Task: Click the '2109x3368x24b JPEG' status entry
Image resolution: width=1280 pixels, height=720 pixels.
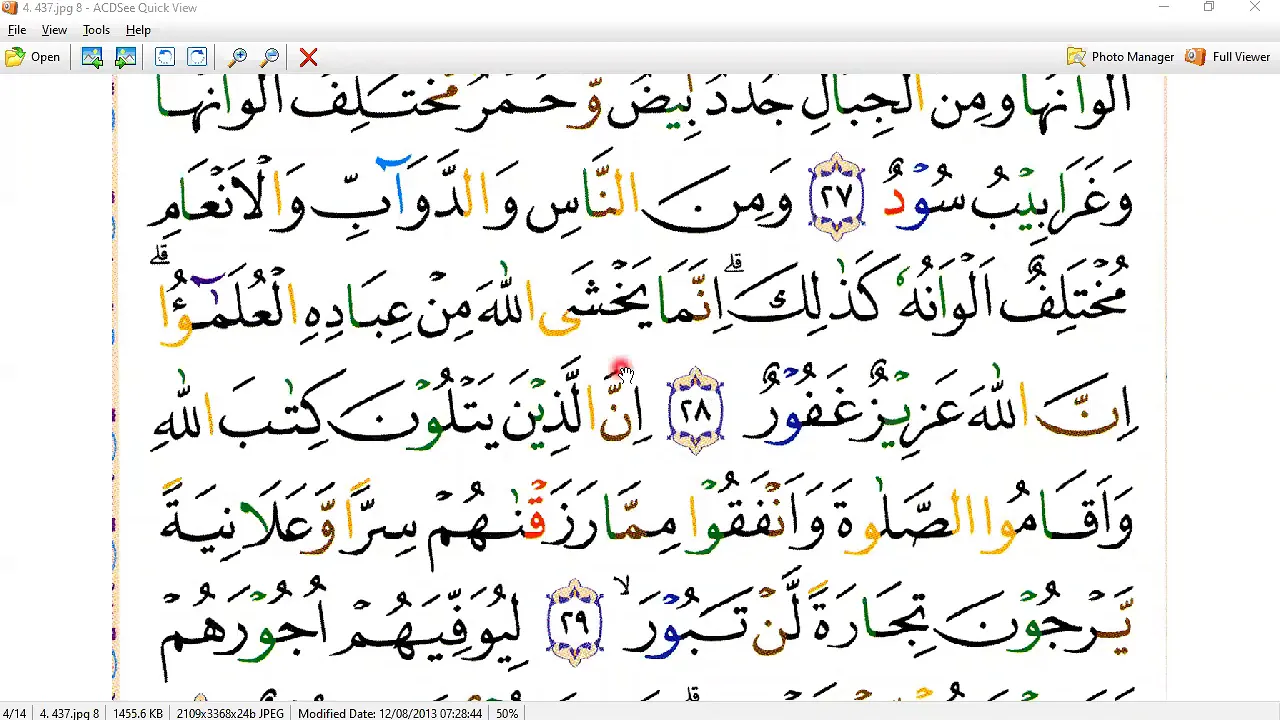Action: 231,713
